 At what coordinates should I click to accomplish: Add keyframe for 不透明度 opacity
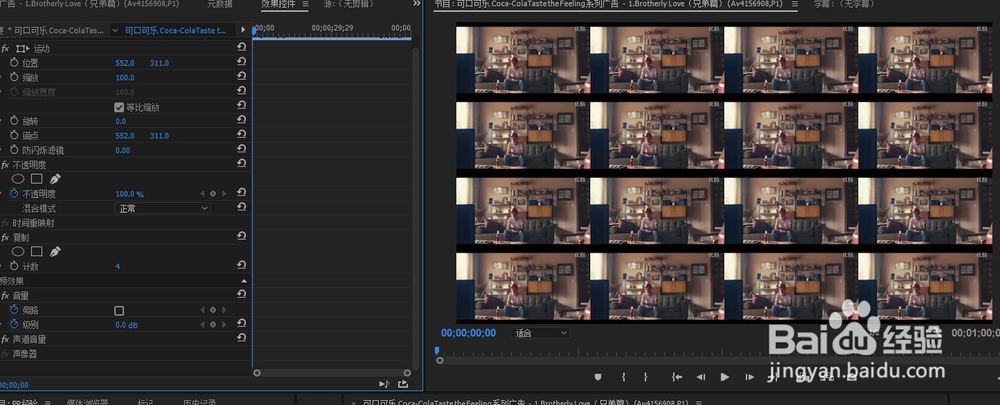click(213, 193)
